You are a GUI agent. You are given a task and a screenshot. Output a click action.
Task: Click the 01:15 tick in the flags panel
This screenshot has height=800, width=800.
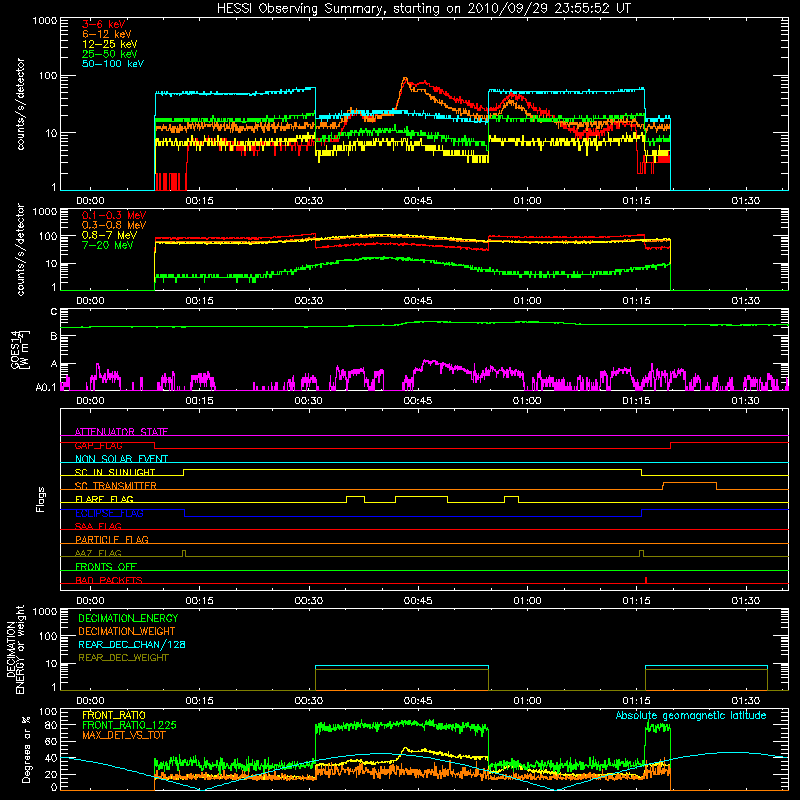[x=636, y=601]
